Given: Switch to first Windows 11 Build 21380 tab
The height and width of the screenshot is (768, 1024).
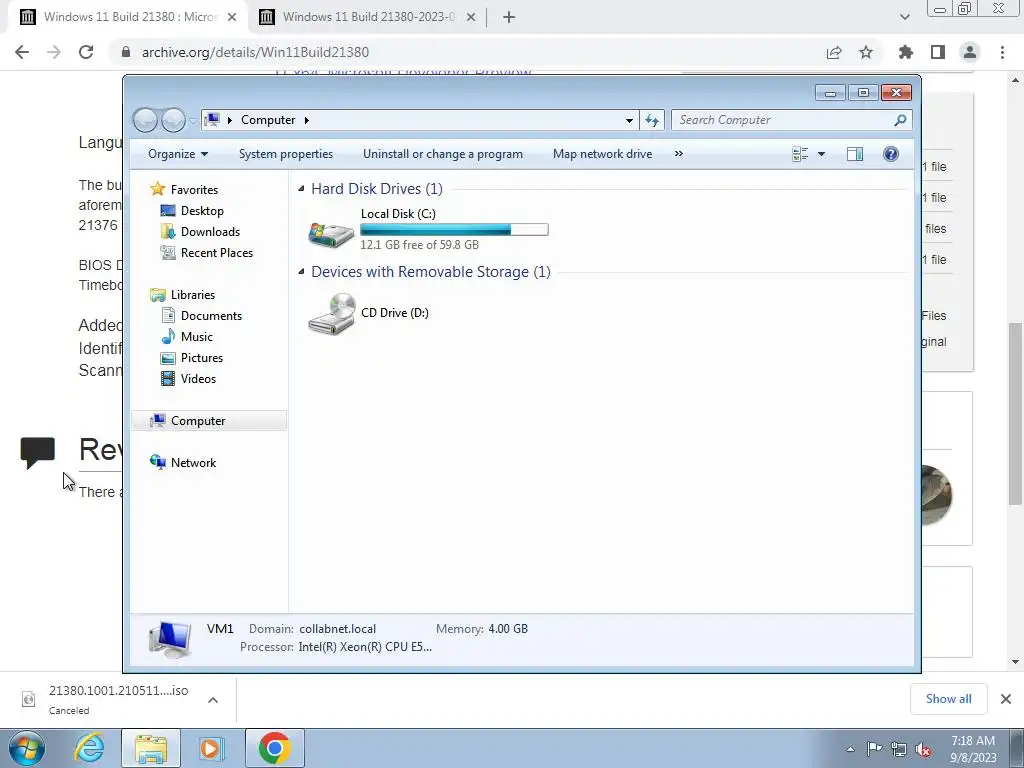Looking at the screenshot, I should coord(129,17).
